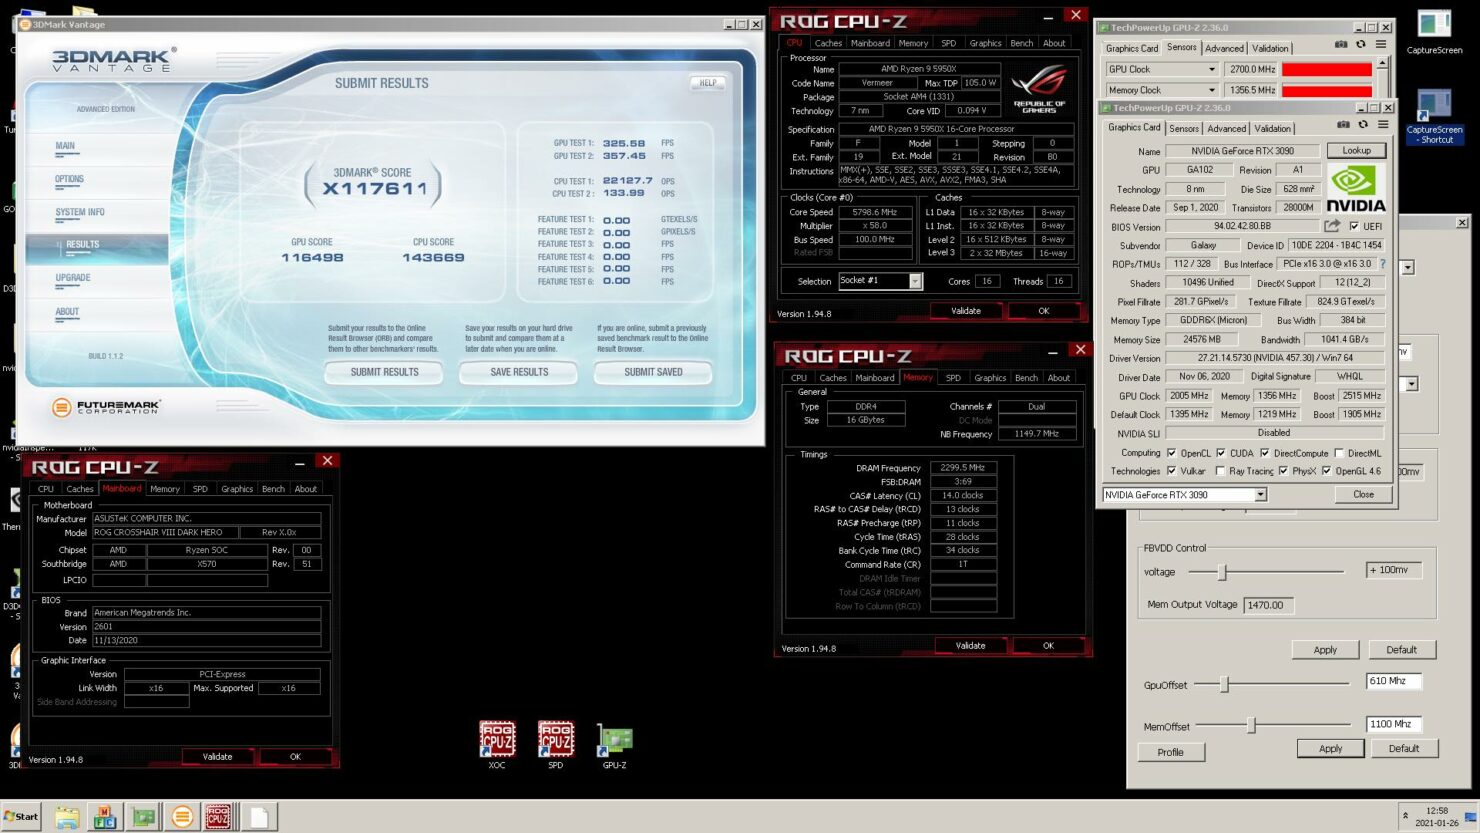This screenshot has width=1480, height=833.
Task: Switch to 3DMark via orange taskbar icon
Action: (182, 817)
